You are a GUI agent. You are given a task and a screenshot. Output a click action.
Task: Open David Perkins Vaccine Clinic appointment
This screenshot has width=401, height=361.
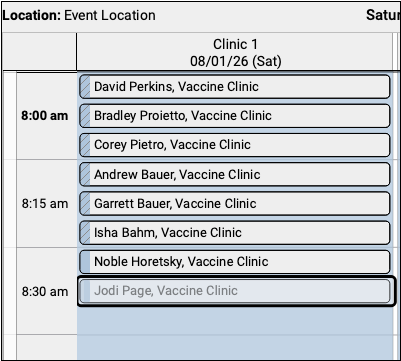coord(235,87)
